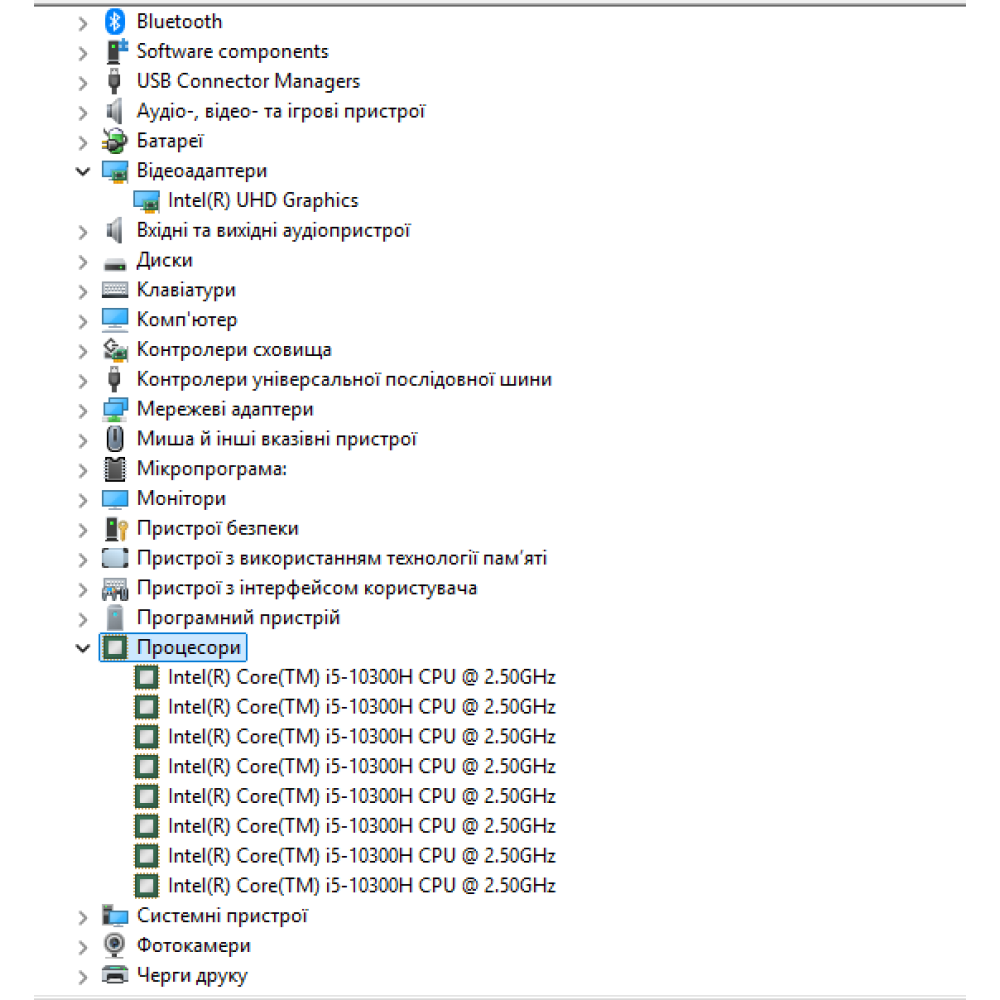Viewport: 1000px width, 1000px height.
Task: Select the Intel(R) UHD Graphics entry
Action: click(x=263, y=201)
